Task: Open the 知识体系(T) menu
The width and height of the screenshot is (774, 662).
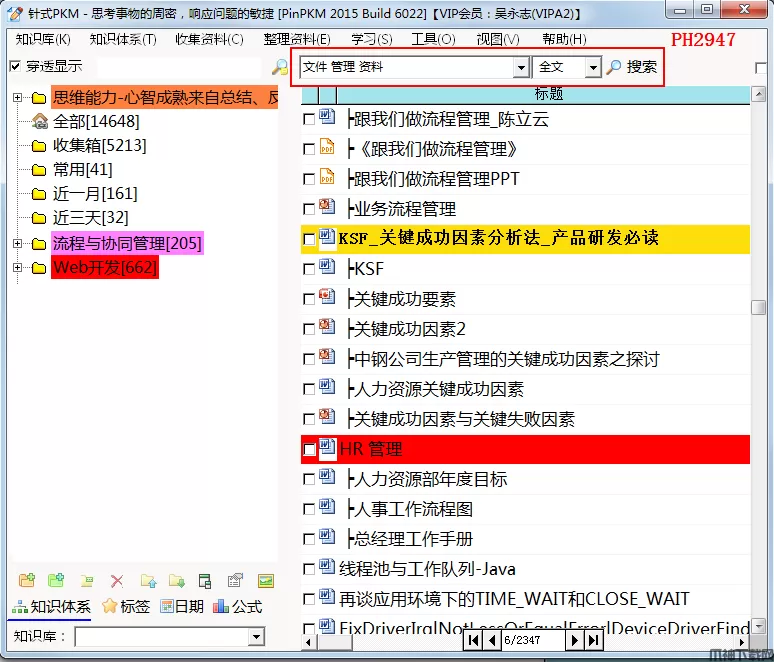Action: [x=123, y=39]
